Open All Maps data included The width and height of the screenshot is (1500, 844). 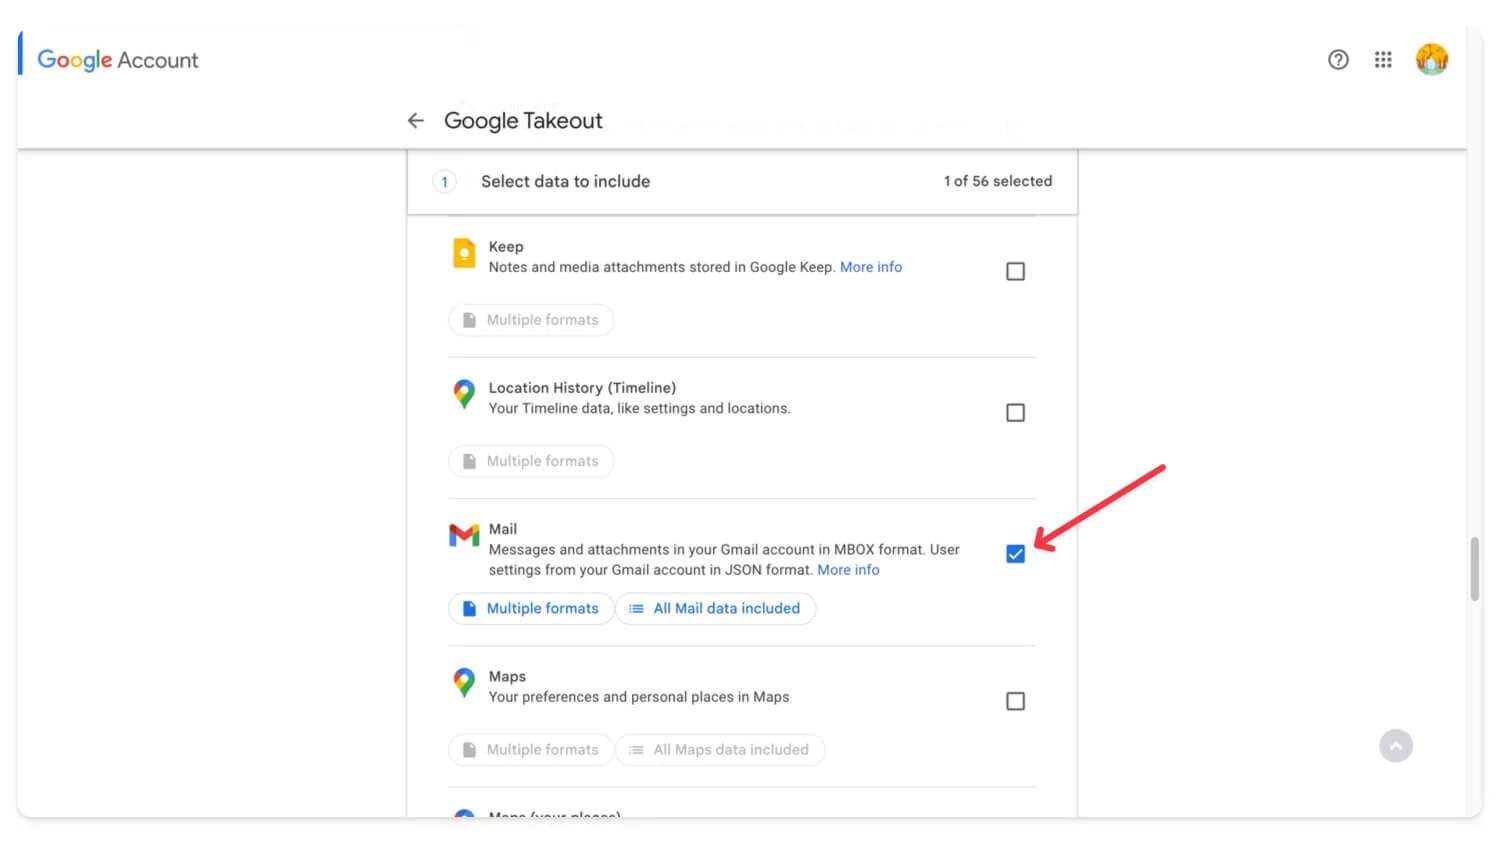(720, 750)
